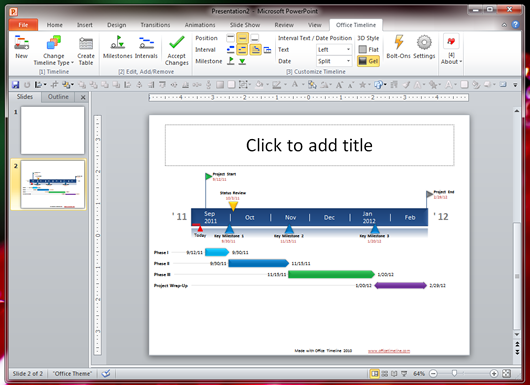530x385 pixels.
Task: Select the yellow Status Review milestone marker
Action: (x=233, y=205)
